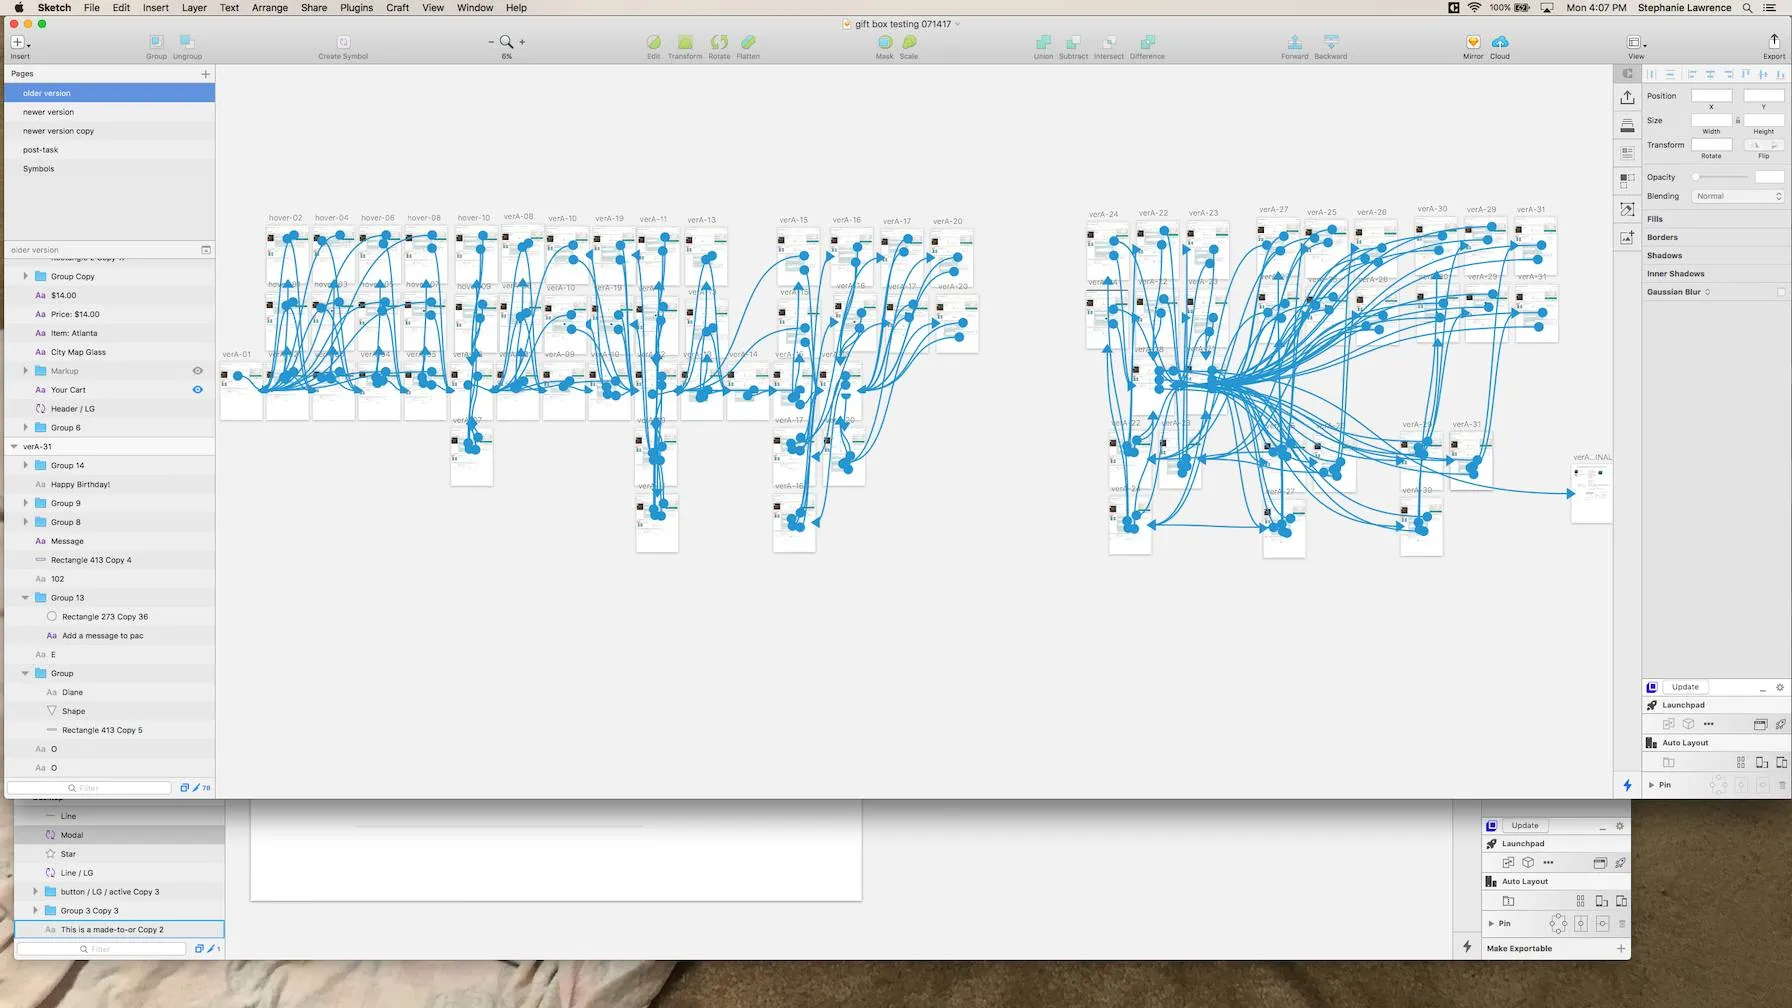Collapse the Group 13 folder
The width and height of the screenshot is (1792, 1008).
[x=25, y=598]
